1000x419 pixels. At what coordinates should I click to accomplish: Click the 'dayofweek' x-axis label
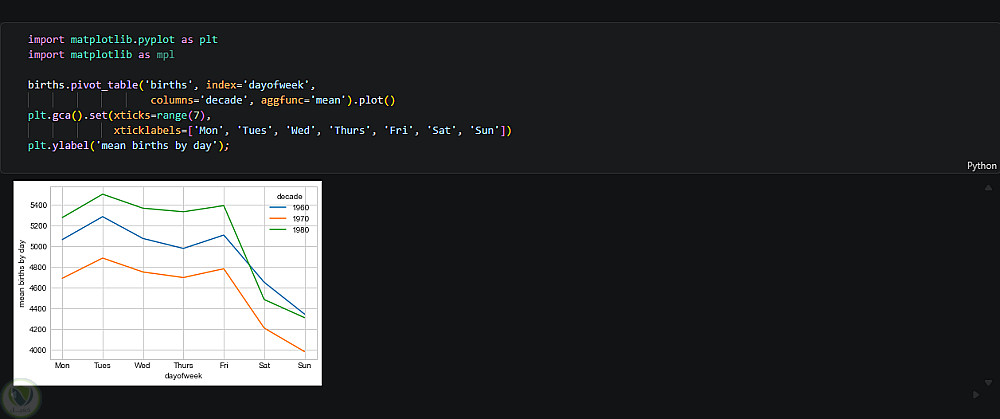(x=183, y=376)
